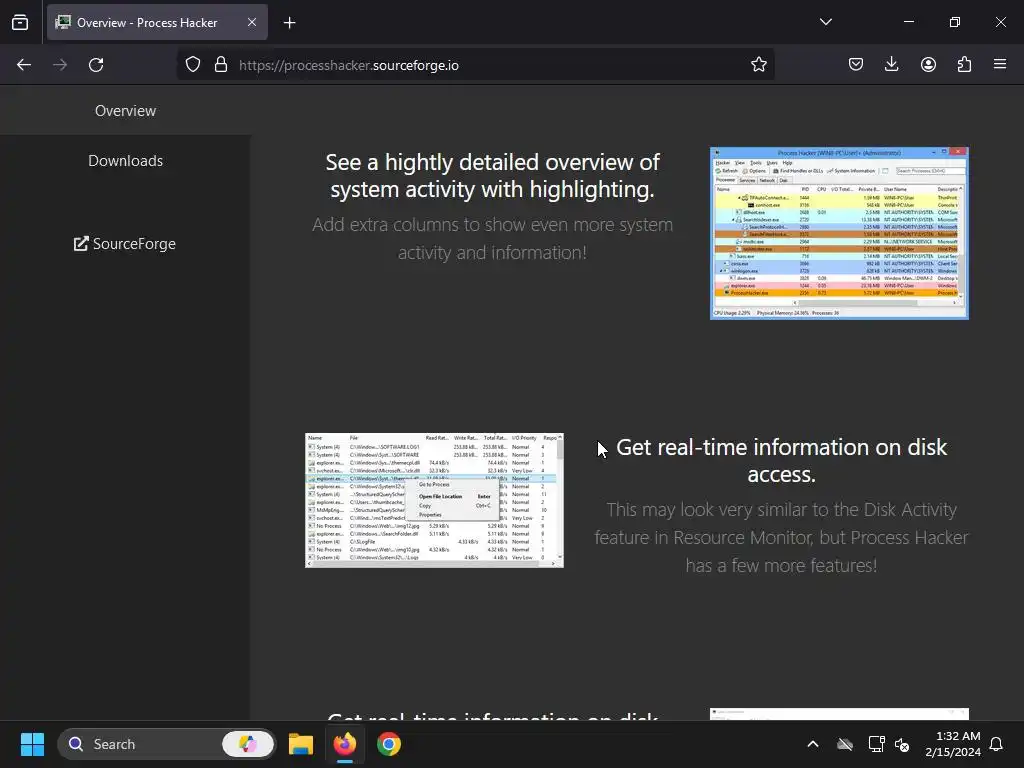Image resolution: width=1024 pixels, height=768 pixels.
Task: Go to the Downloads sidebar page
Action: [125, 161]
